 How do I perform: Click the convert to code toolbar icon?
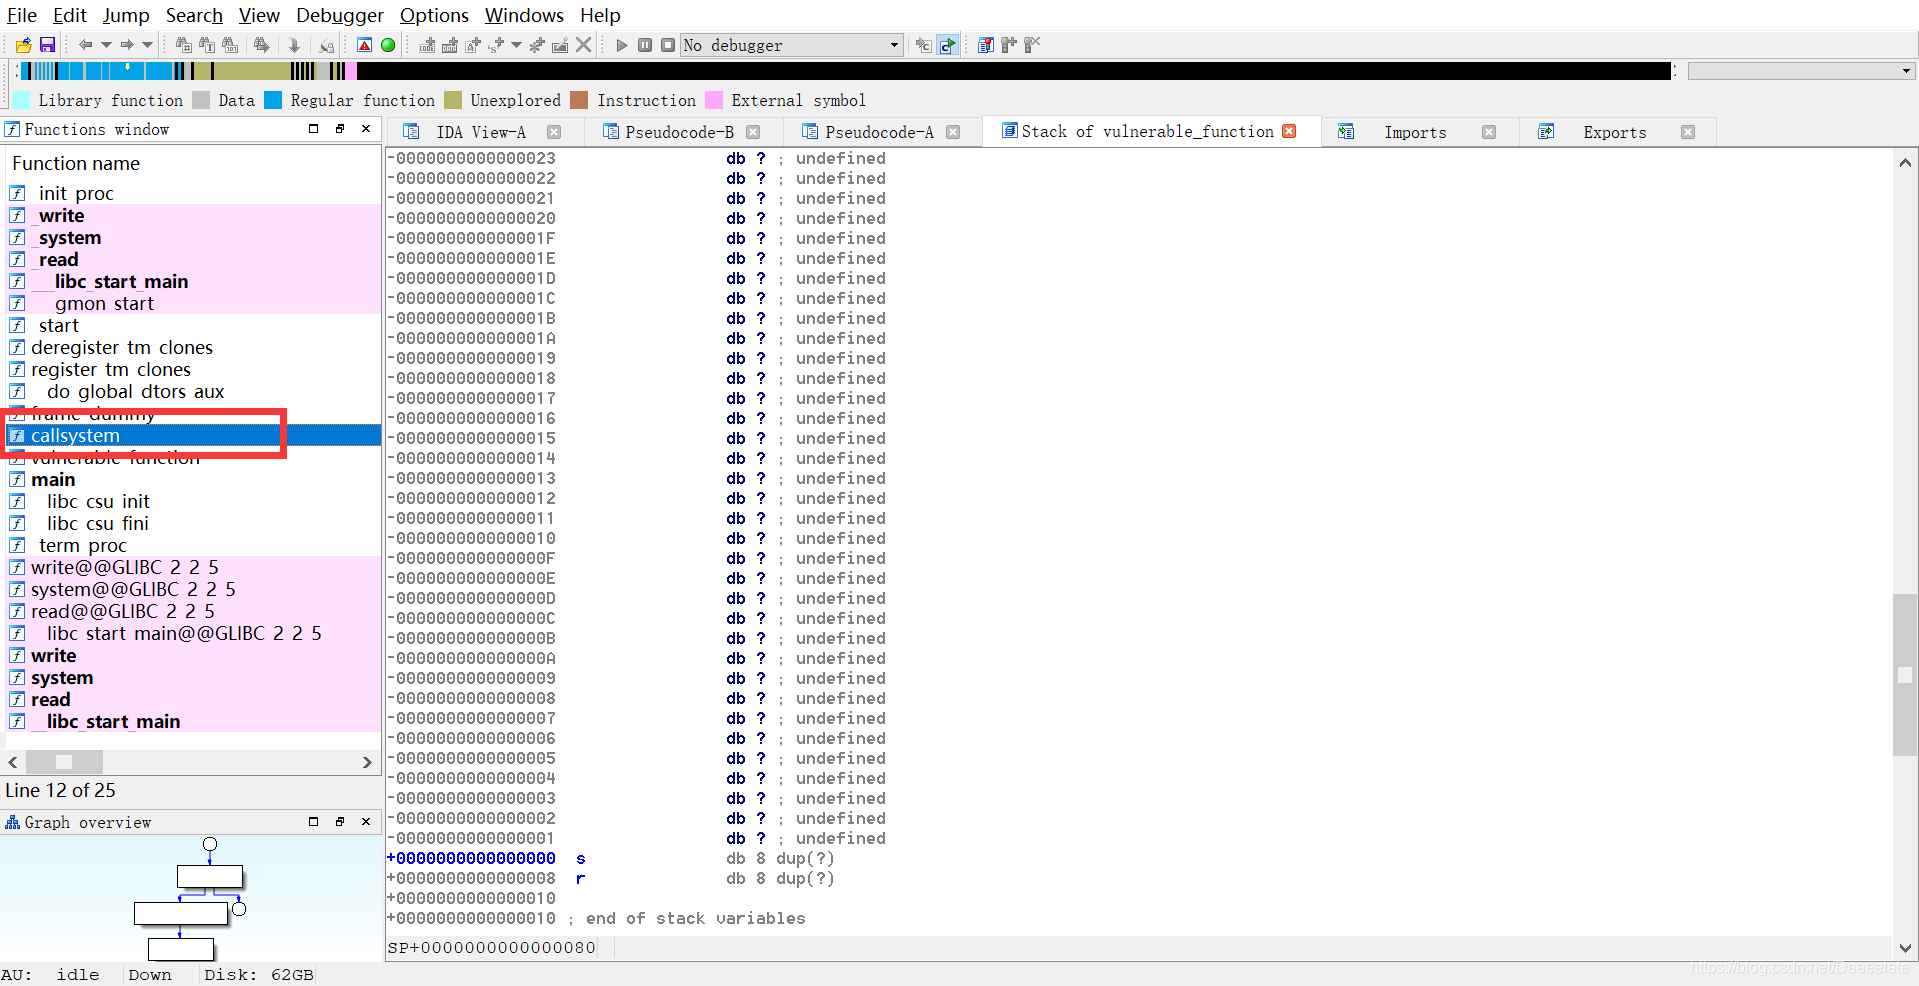pyautogui.click(x=427, y=45)
